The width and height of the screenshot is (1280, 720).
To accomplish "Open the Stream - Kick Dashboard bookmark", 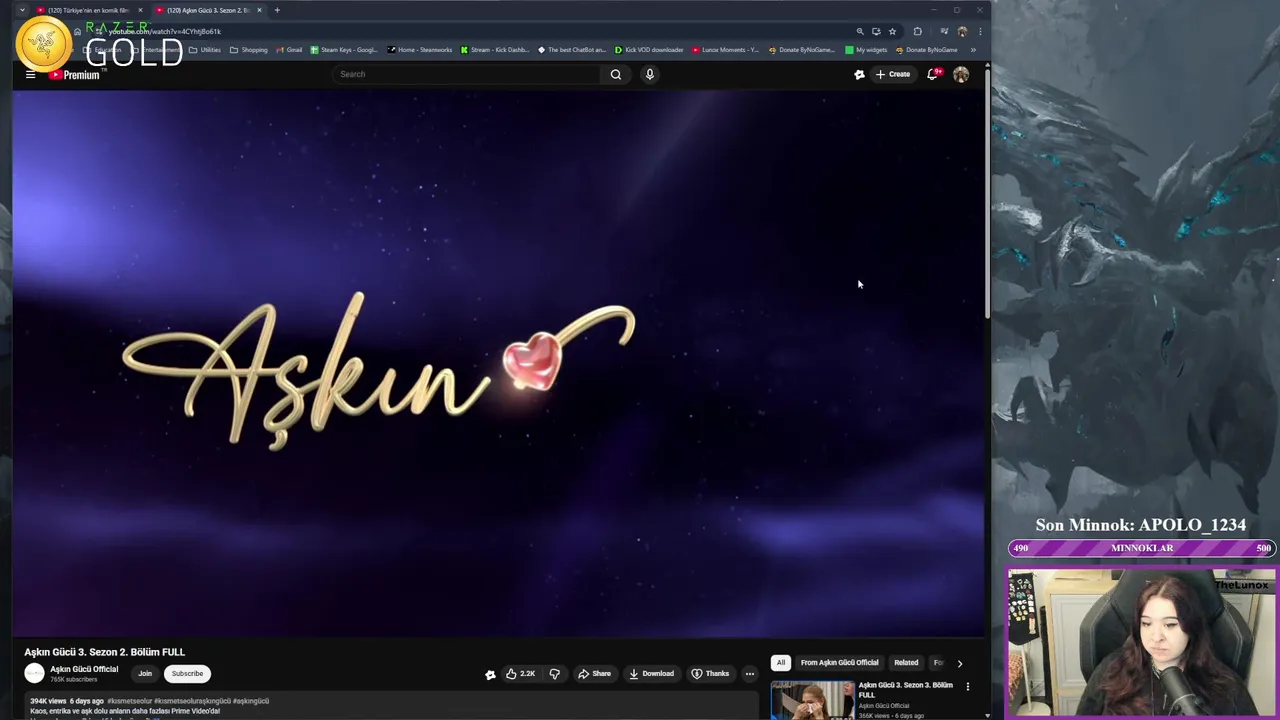I will tap(495, 50).
